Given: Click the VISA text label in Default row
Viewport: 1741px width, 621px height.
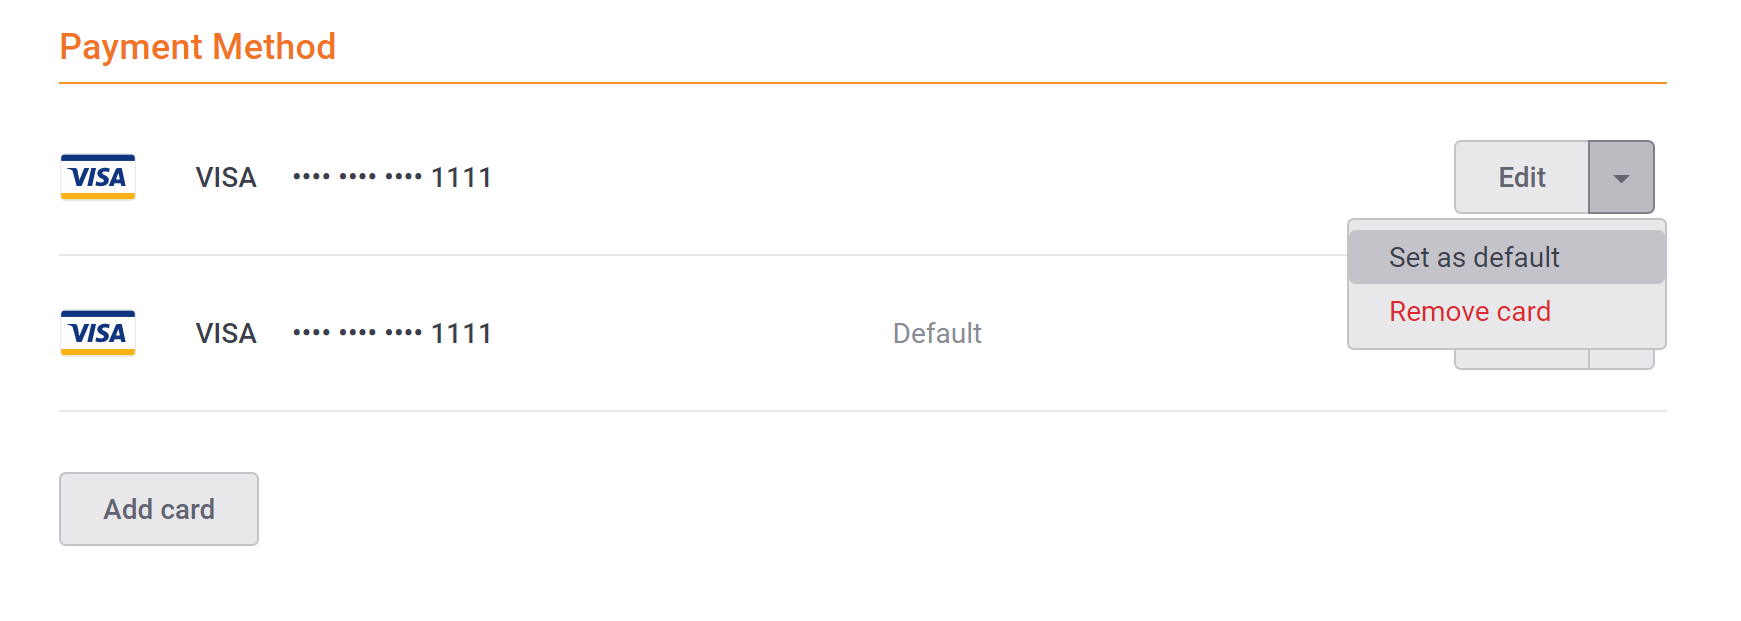Looking at the screenshot, I should (x=226, y=333).
